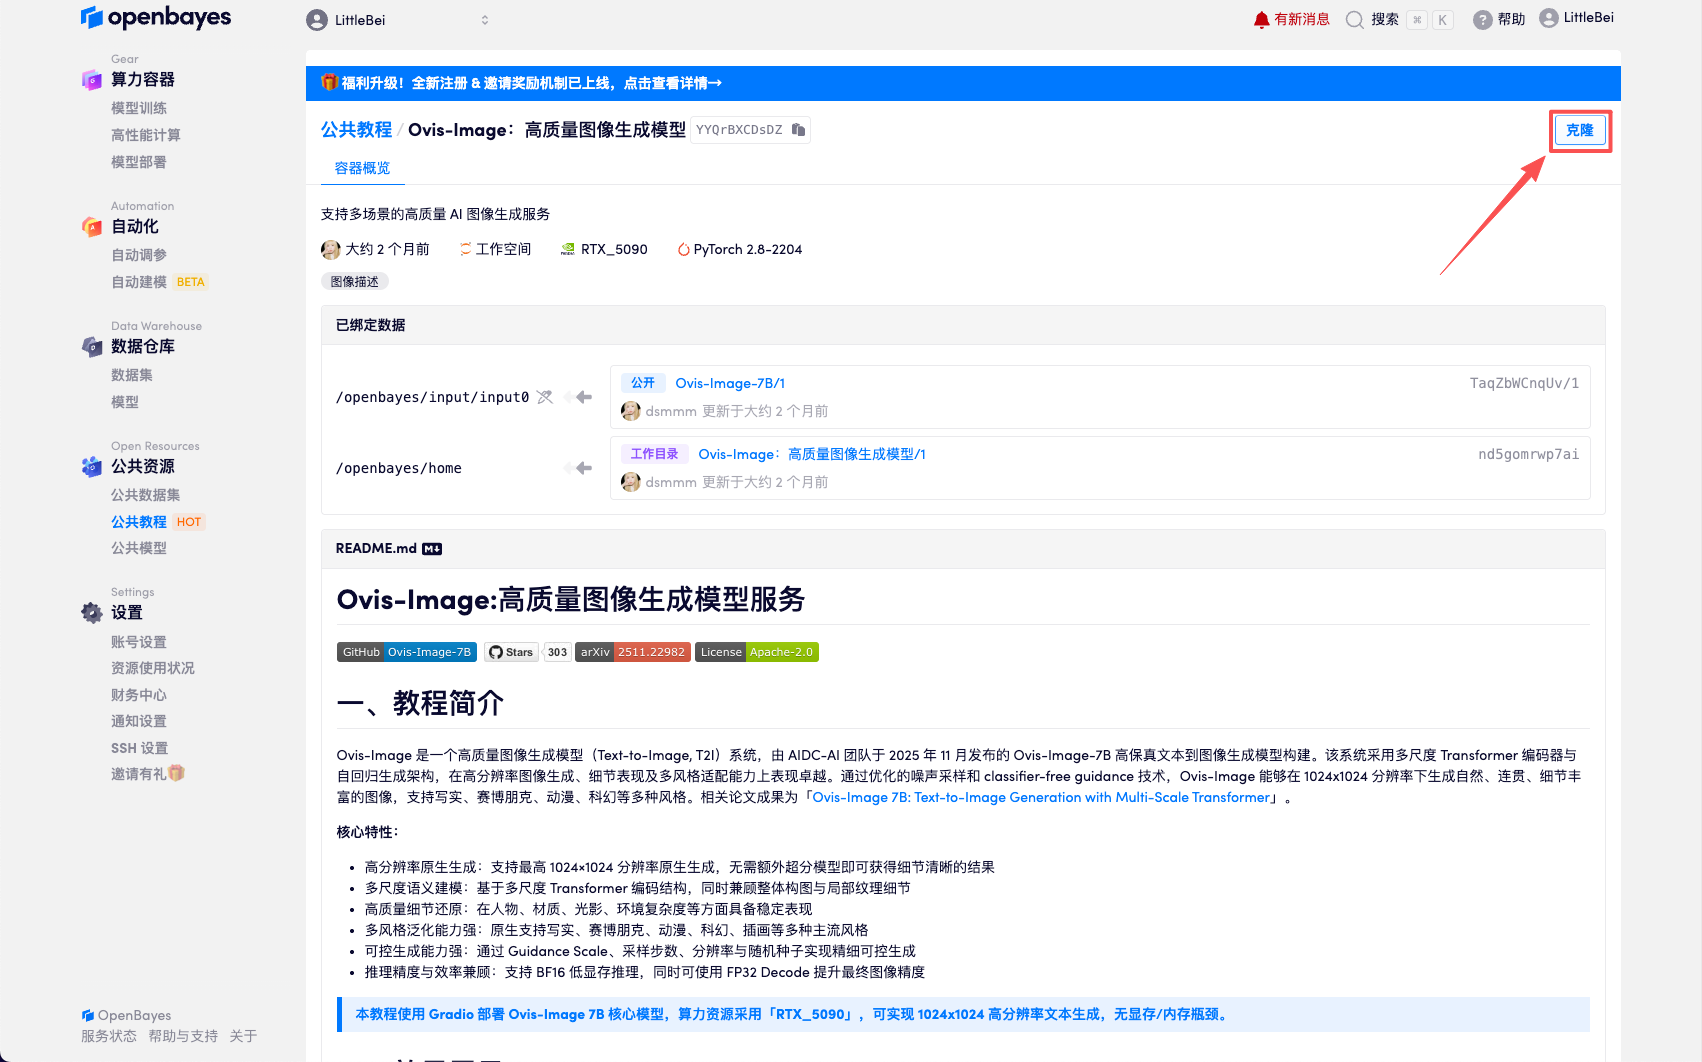Image resolution: width=1702 pixels, height=1062 pixels.
Task: Open 帮助与支持 footer link
Action: point(183,1036)
